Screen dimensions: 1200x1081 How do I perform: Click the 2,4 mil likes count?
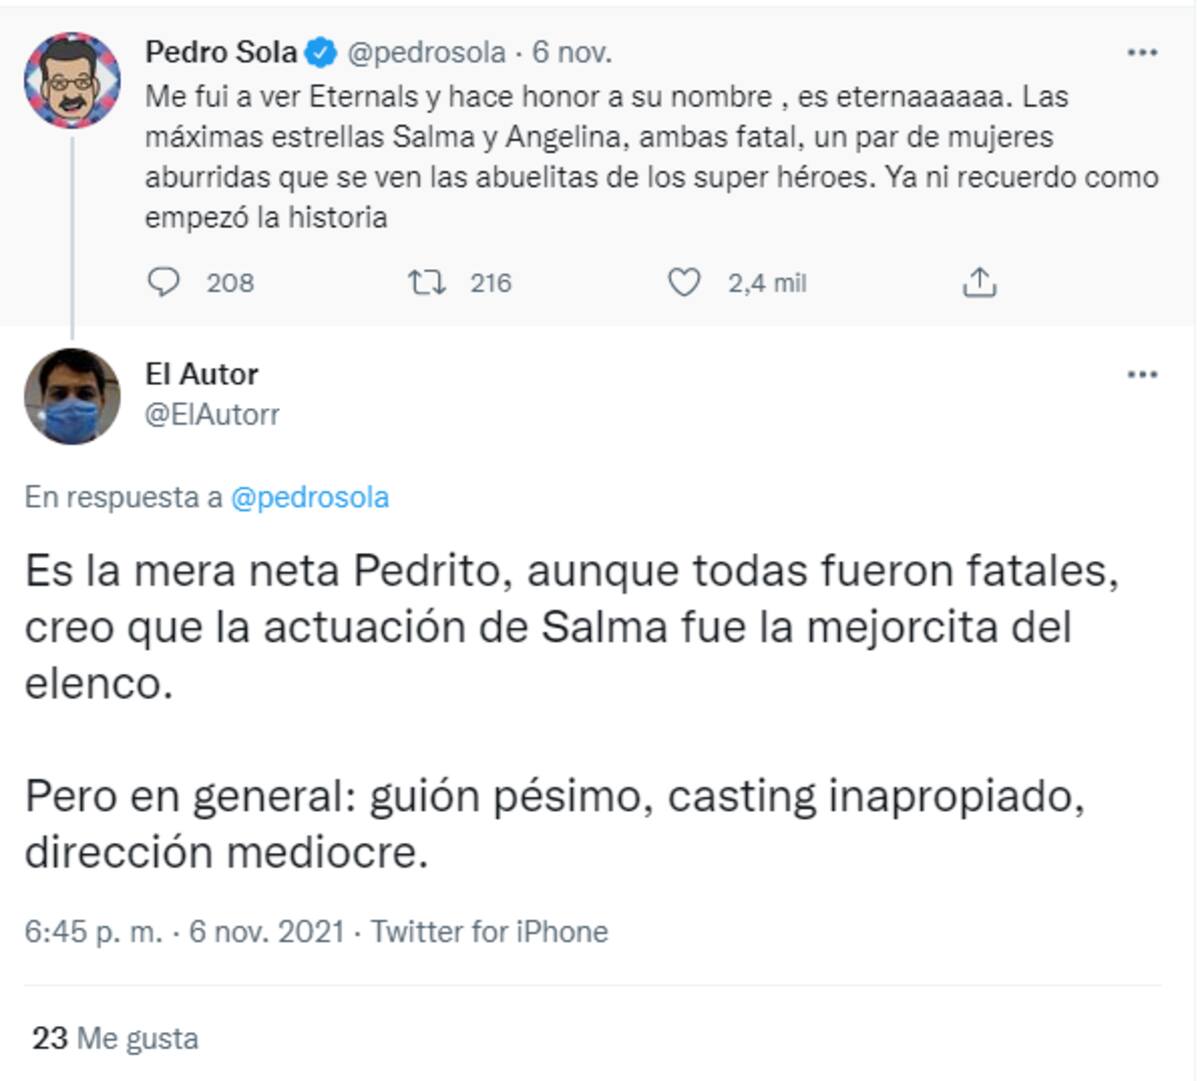click(767, 283)
